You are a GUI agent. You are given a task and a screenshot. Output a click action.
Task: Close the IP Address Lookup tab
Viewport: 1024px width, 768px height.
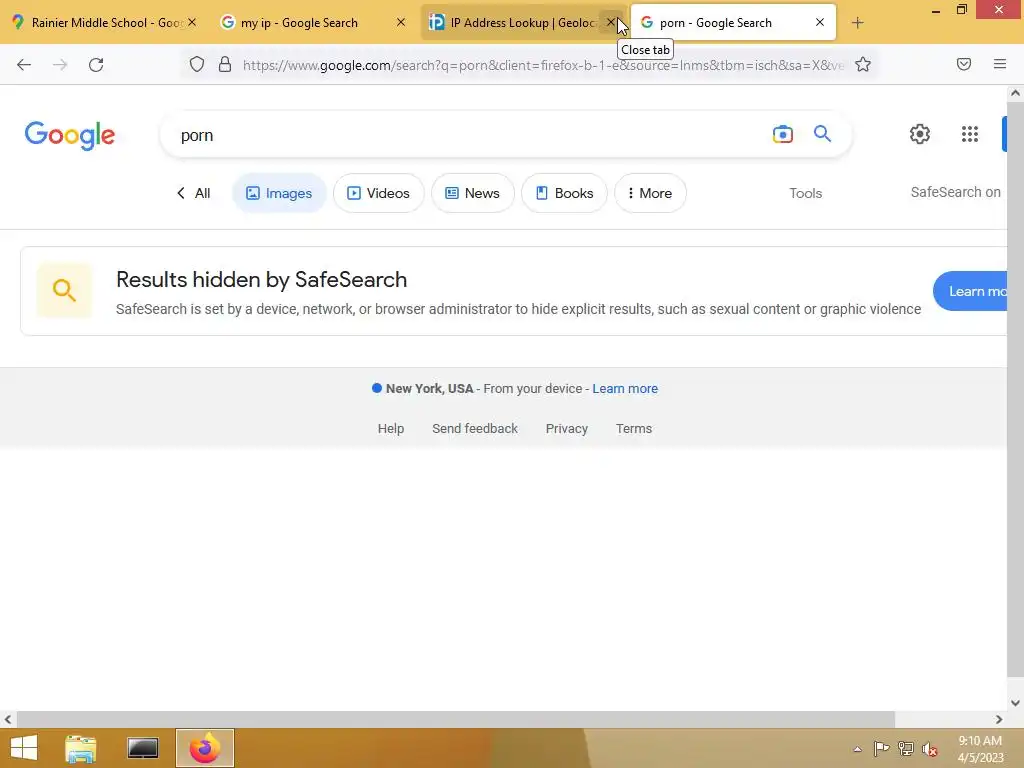[x=610, y=22]
